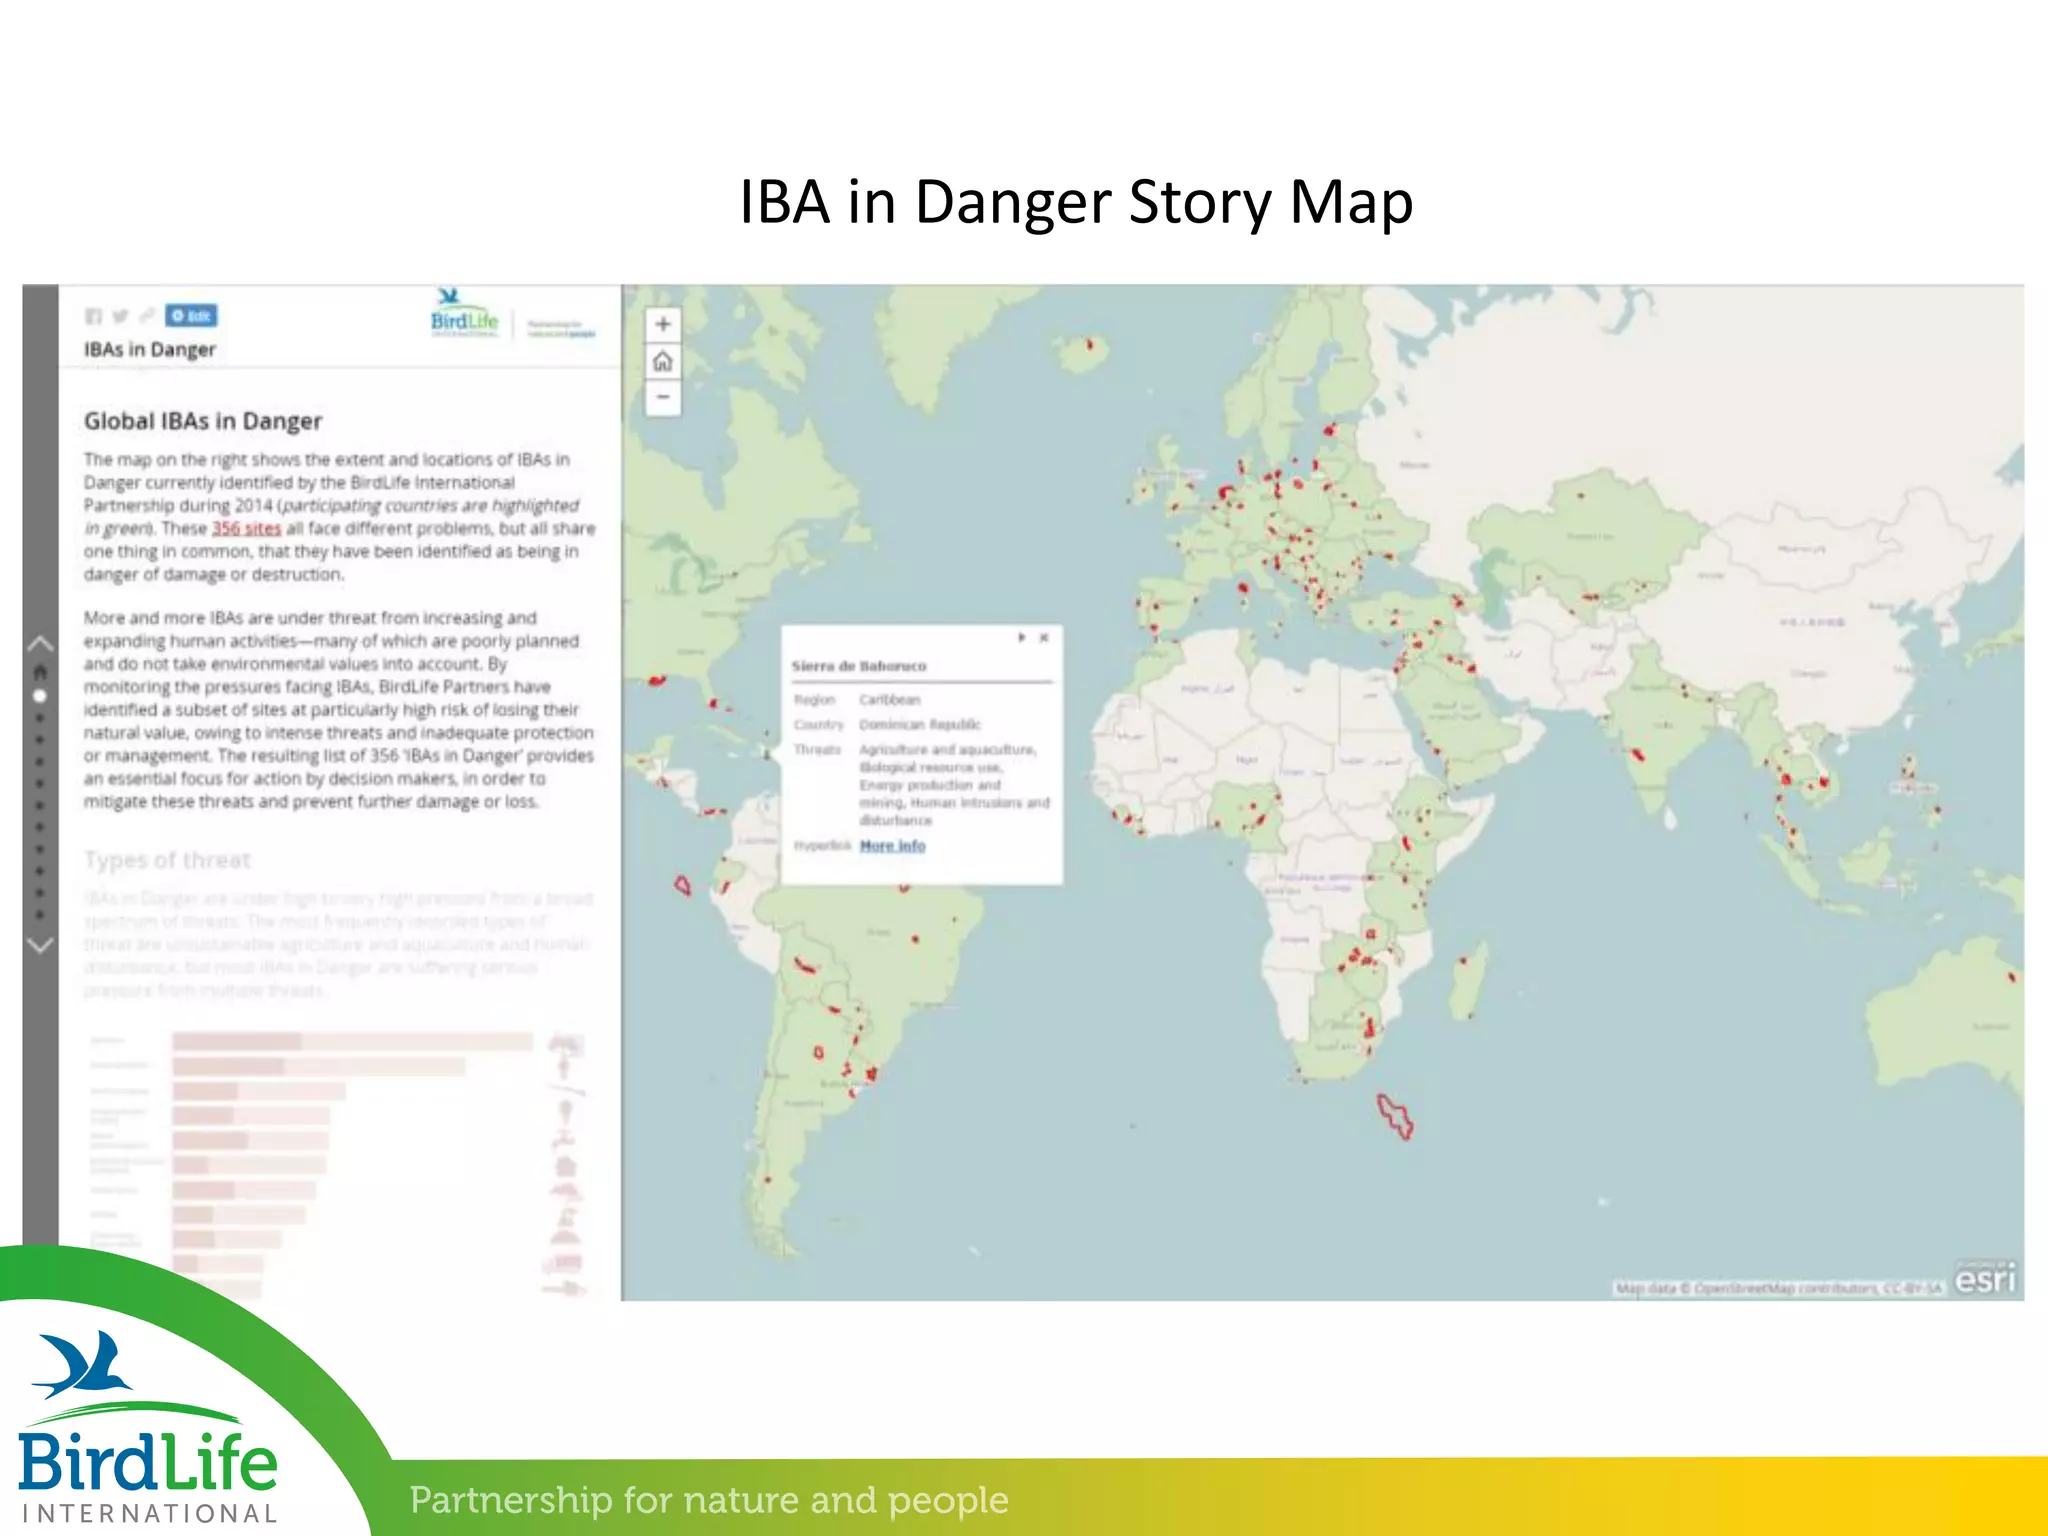This screenshot has height=1536, width=2048.
Task: Click the red outlined polygon south of Africa
Action: (x=1395, y=1117)
